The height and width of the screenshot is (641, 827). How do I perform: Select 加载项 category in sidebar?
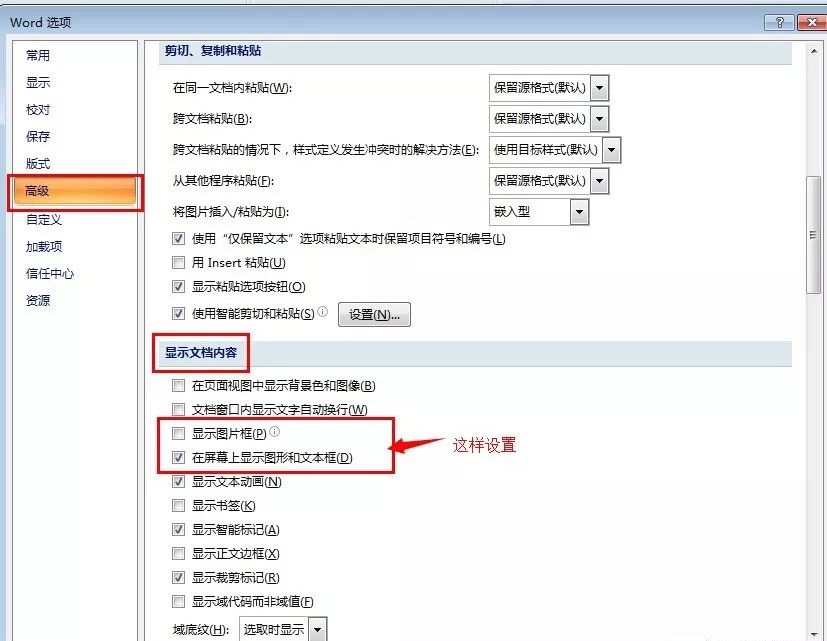click(44, 246)
